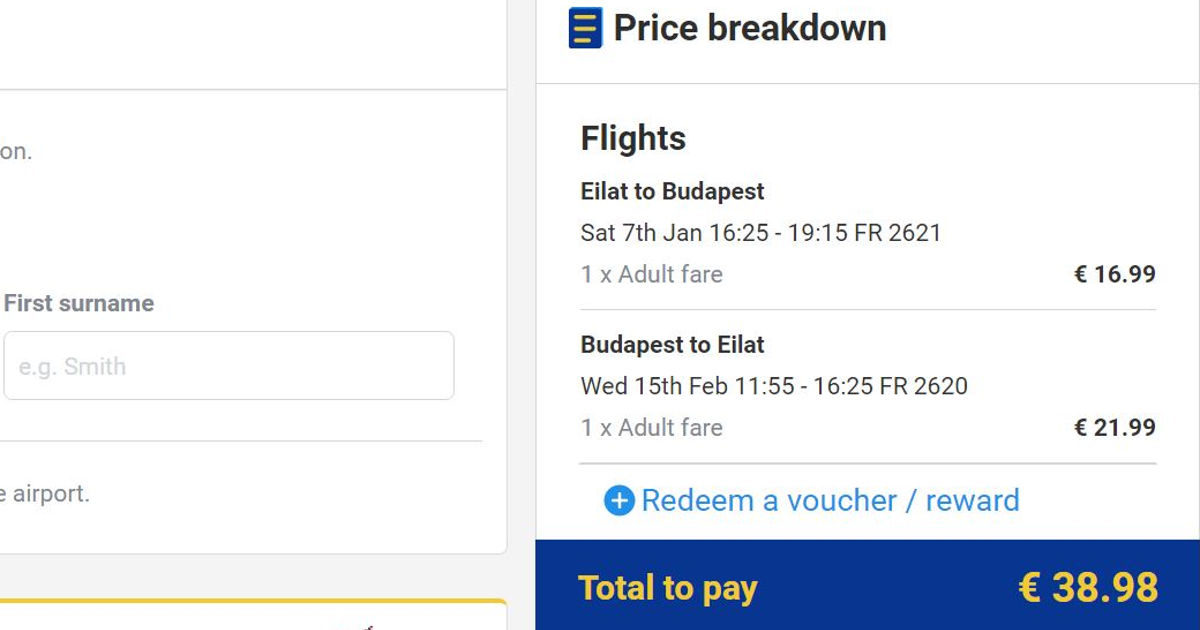The height and width of the screenshot is (630, 1200).
Task: Select the Eilat to Budapest route title
Action: (672, 191)
